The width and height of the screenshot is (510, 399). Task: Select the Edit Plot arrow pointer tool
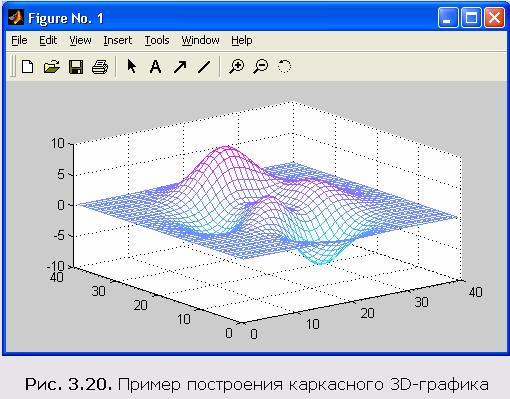tap(132, 66)
